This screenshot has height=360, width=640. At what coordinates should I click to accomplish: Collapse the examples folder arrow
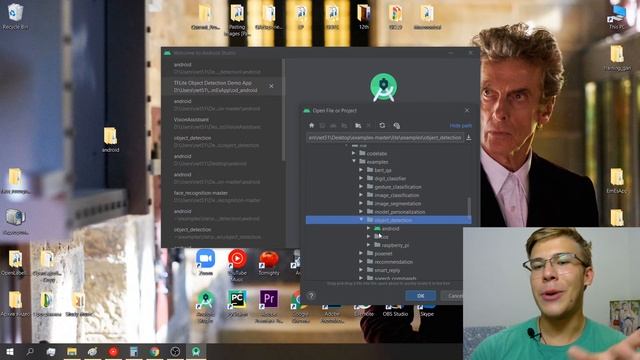point(353,162)
